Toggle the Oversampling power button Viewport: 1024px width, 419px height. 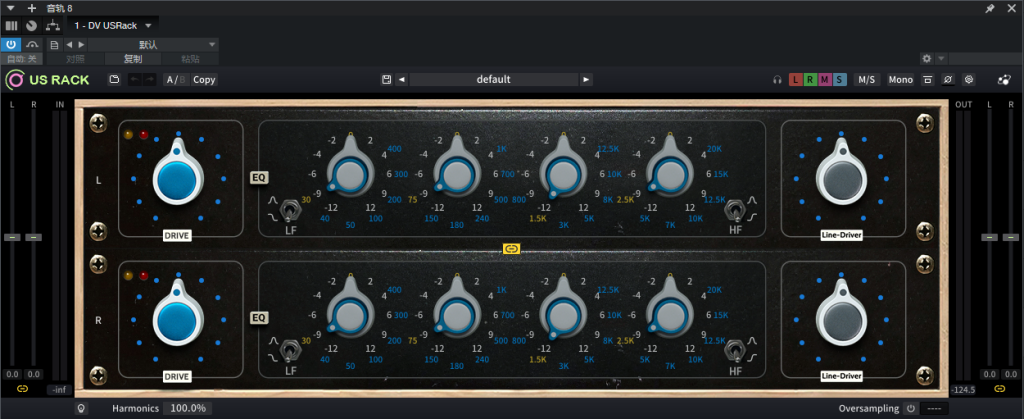[x=911, y=409]
